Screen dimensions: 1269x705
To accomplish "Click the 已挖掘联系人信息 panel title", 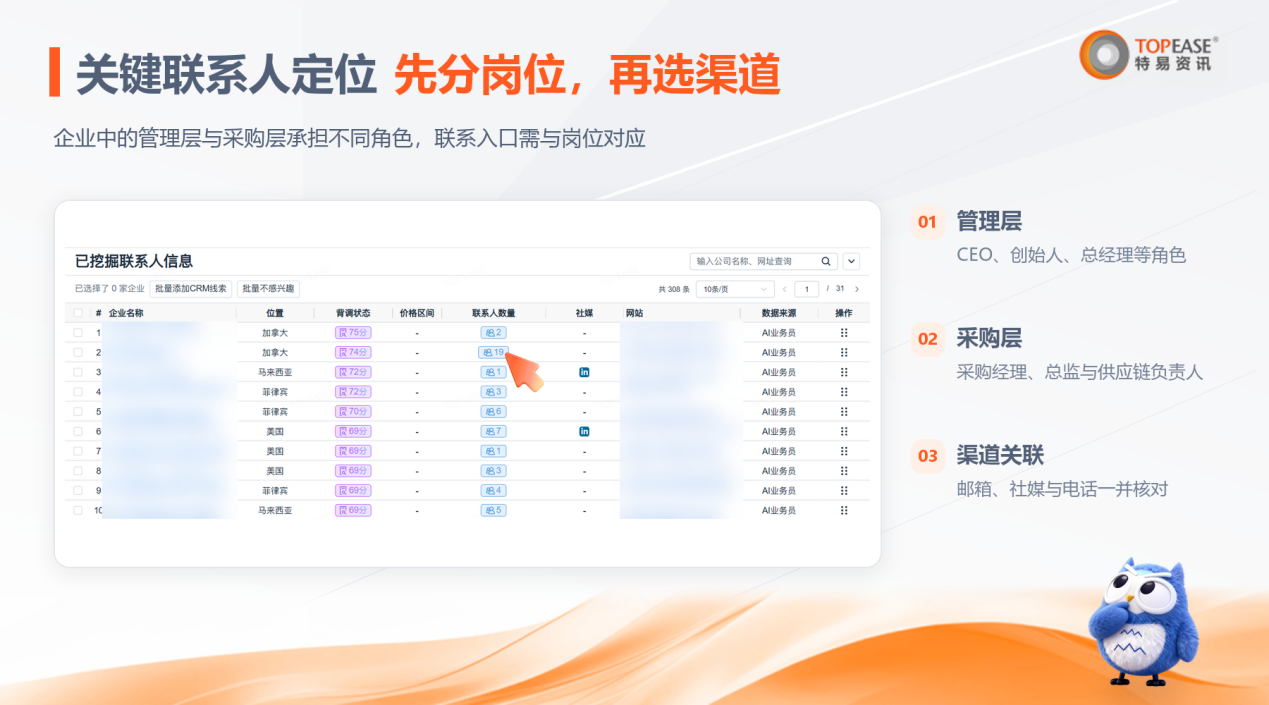I will pyautogui.click(x=134, y=261).
